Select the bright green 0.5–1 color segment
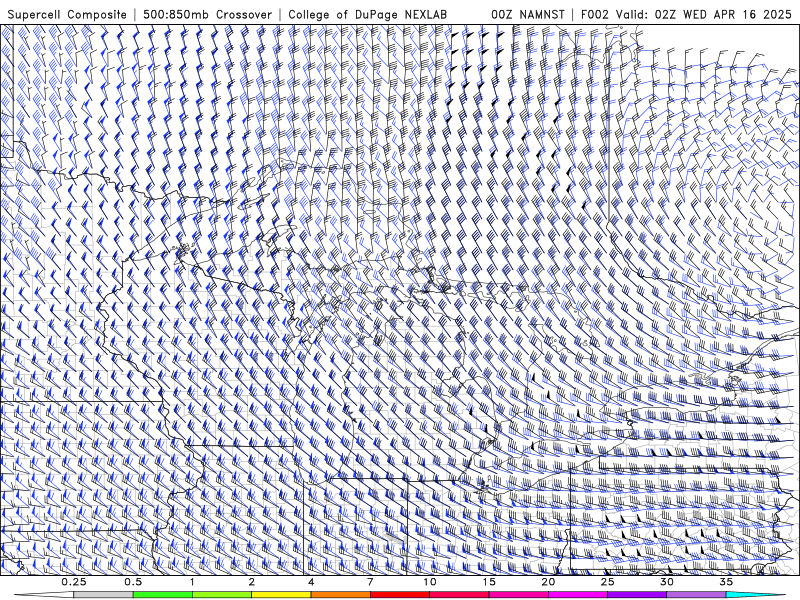 163,595
